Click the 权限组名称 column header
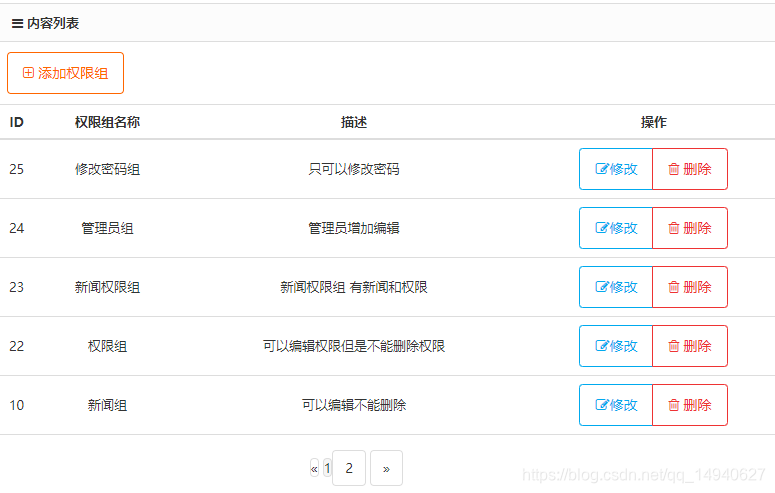The image size is (775, 493). coord(107,122)
